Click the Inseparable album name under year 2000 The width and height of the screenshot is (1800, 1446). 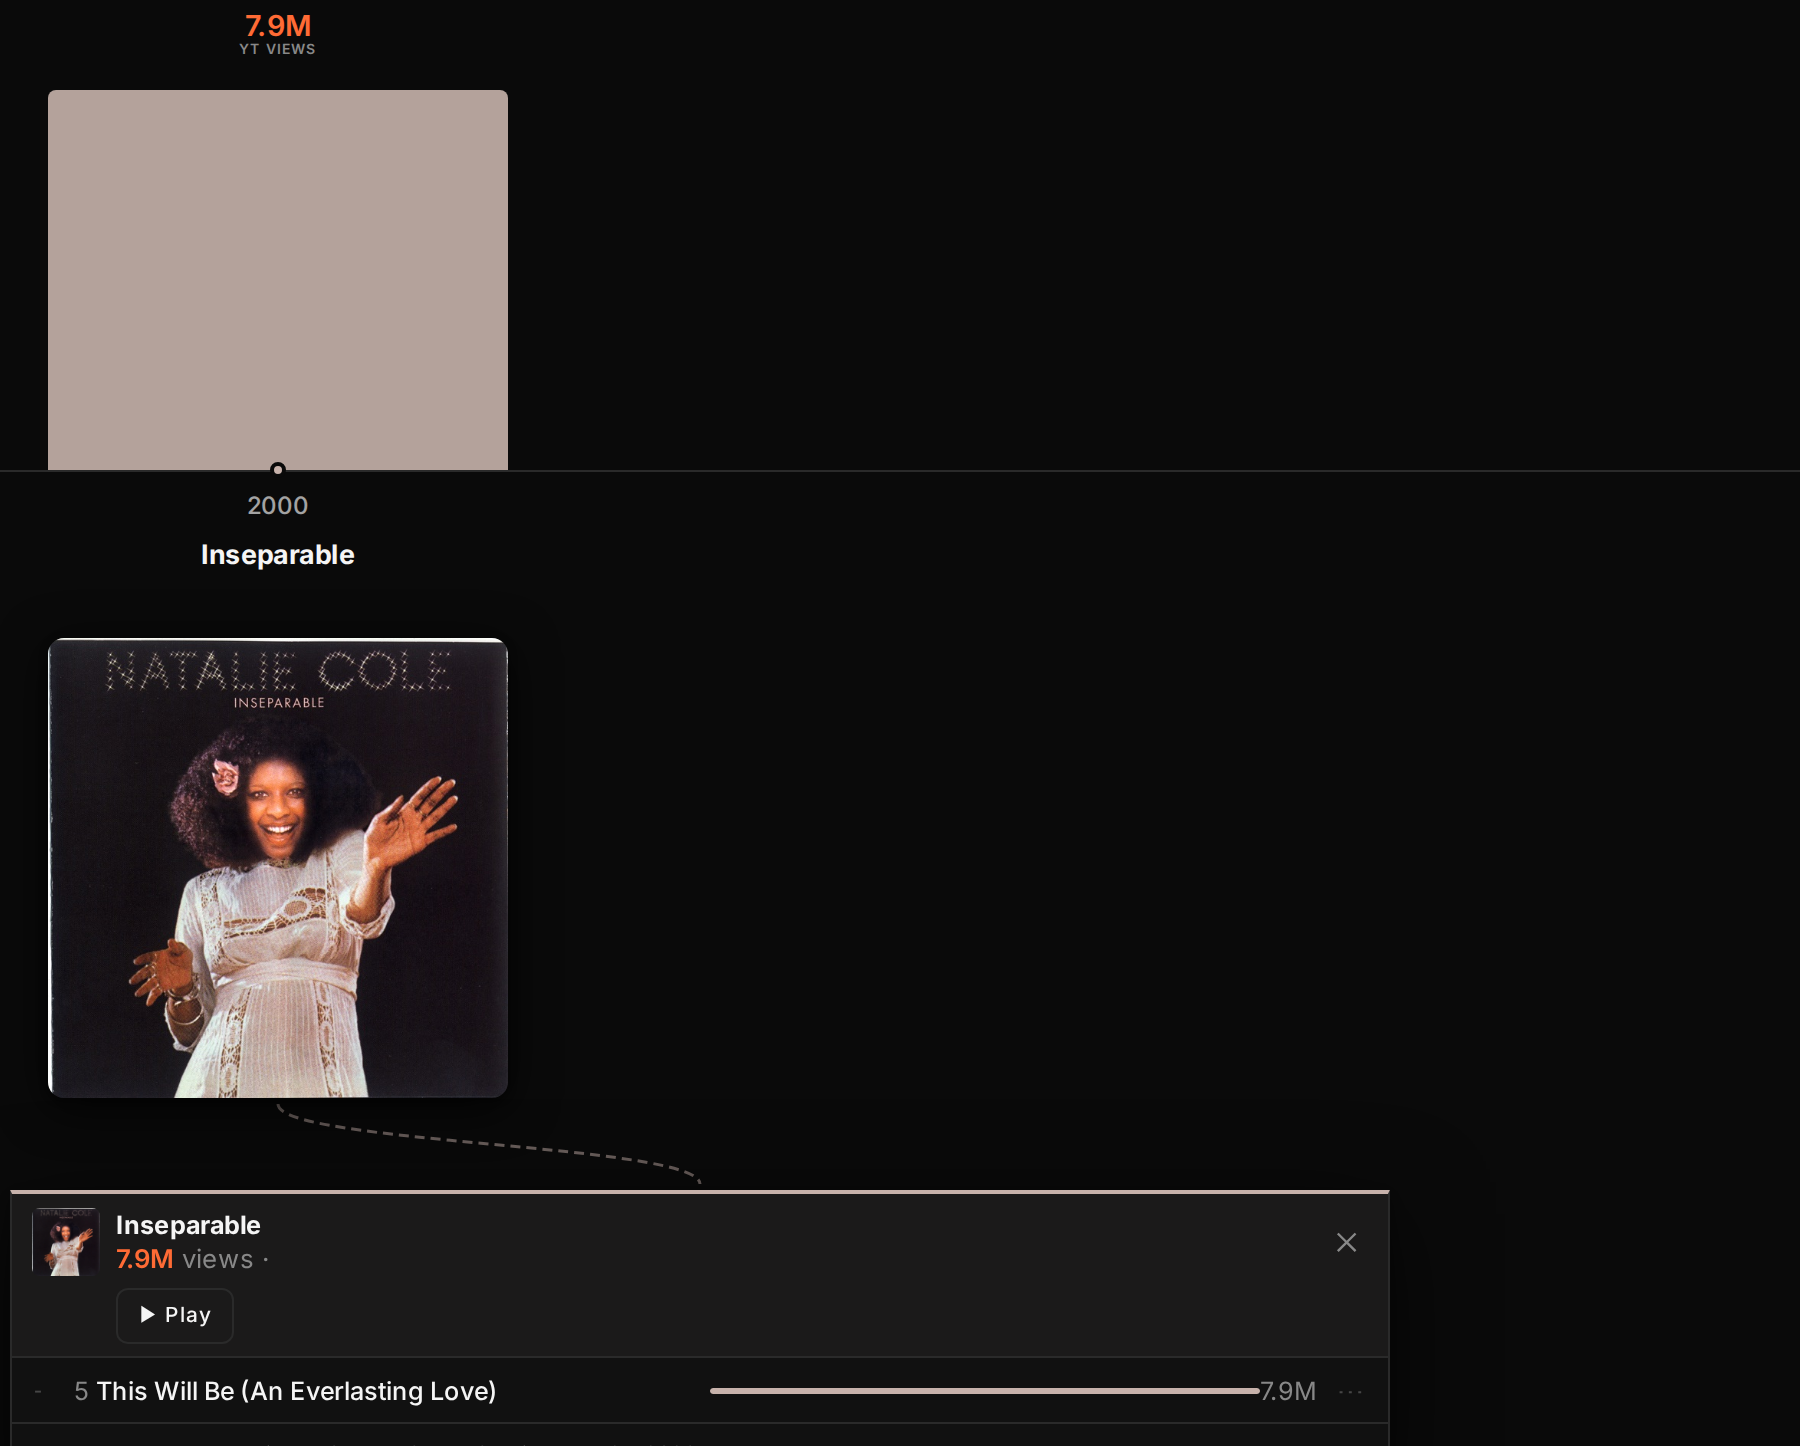click(x=278, y=555)
